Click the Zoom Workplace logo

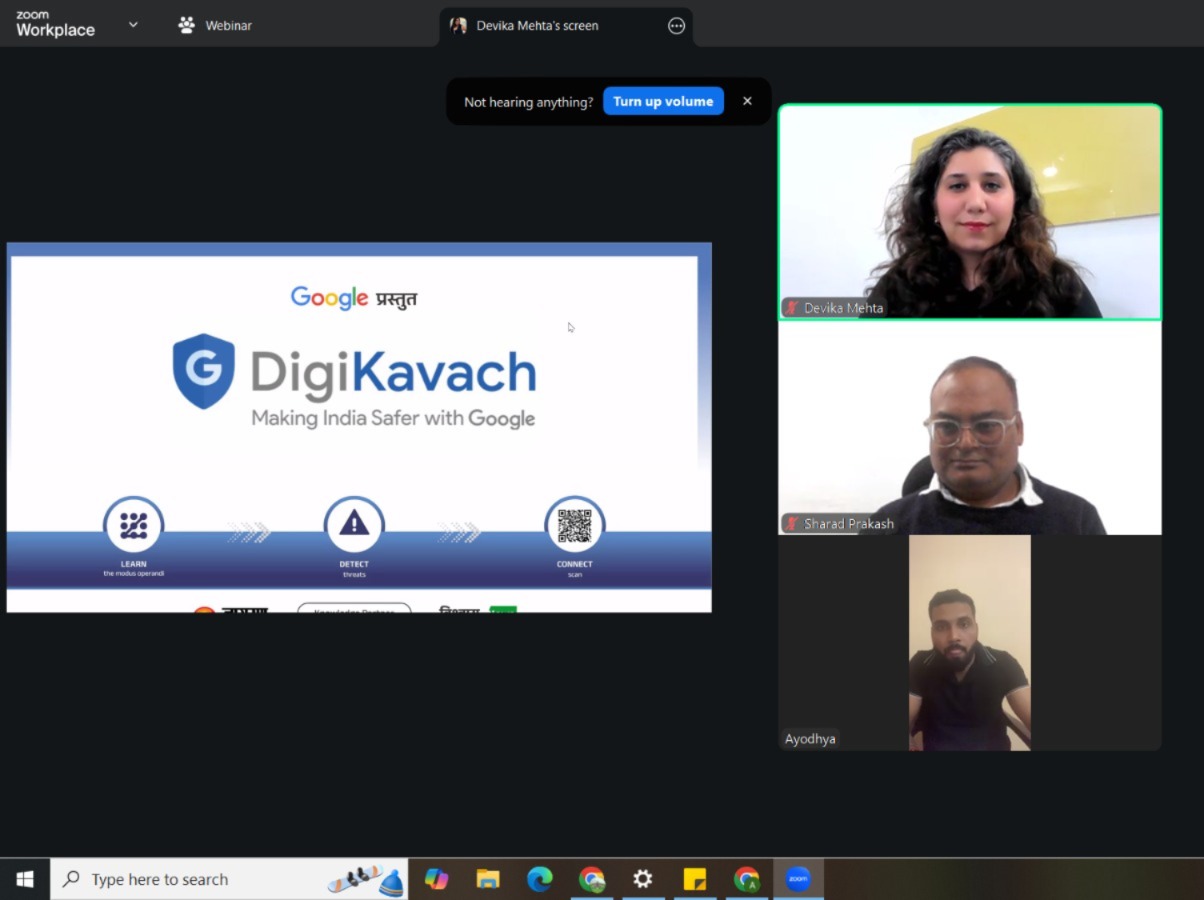55,25
